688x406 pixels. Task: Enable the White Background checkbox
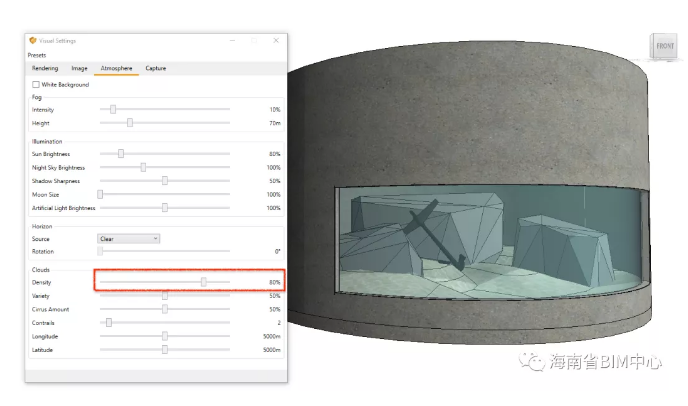(36, 84)
